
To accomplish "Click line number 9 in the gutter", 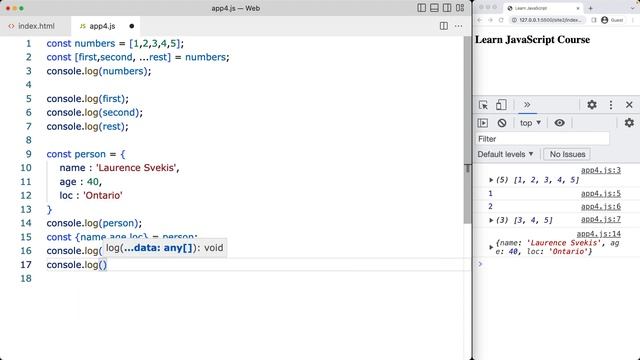I will point(28,154).
